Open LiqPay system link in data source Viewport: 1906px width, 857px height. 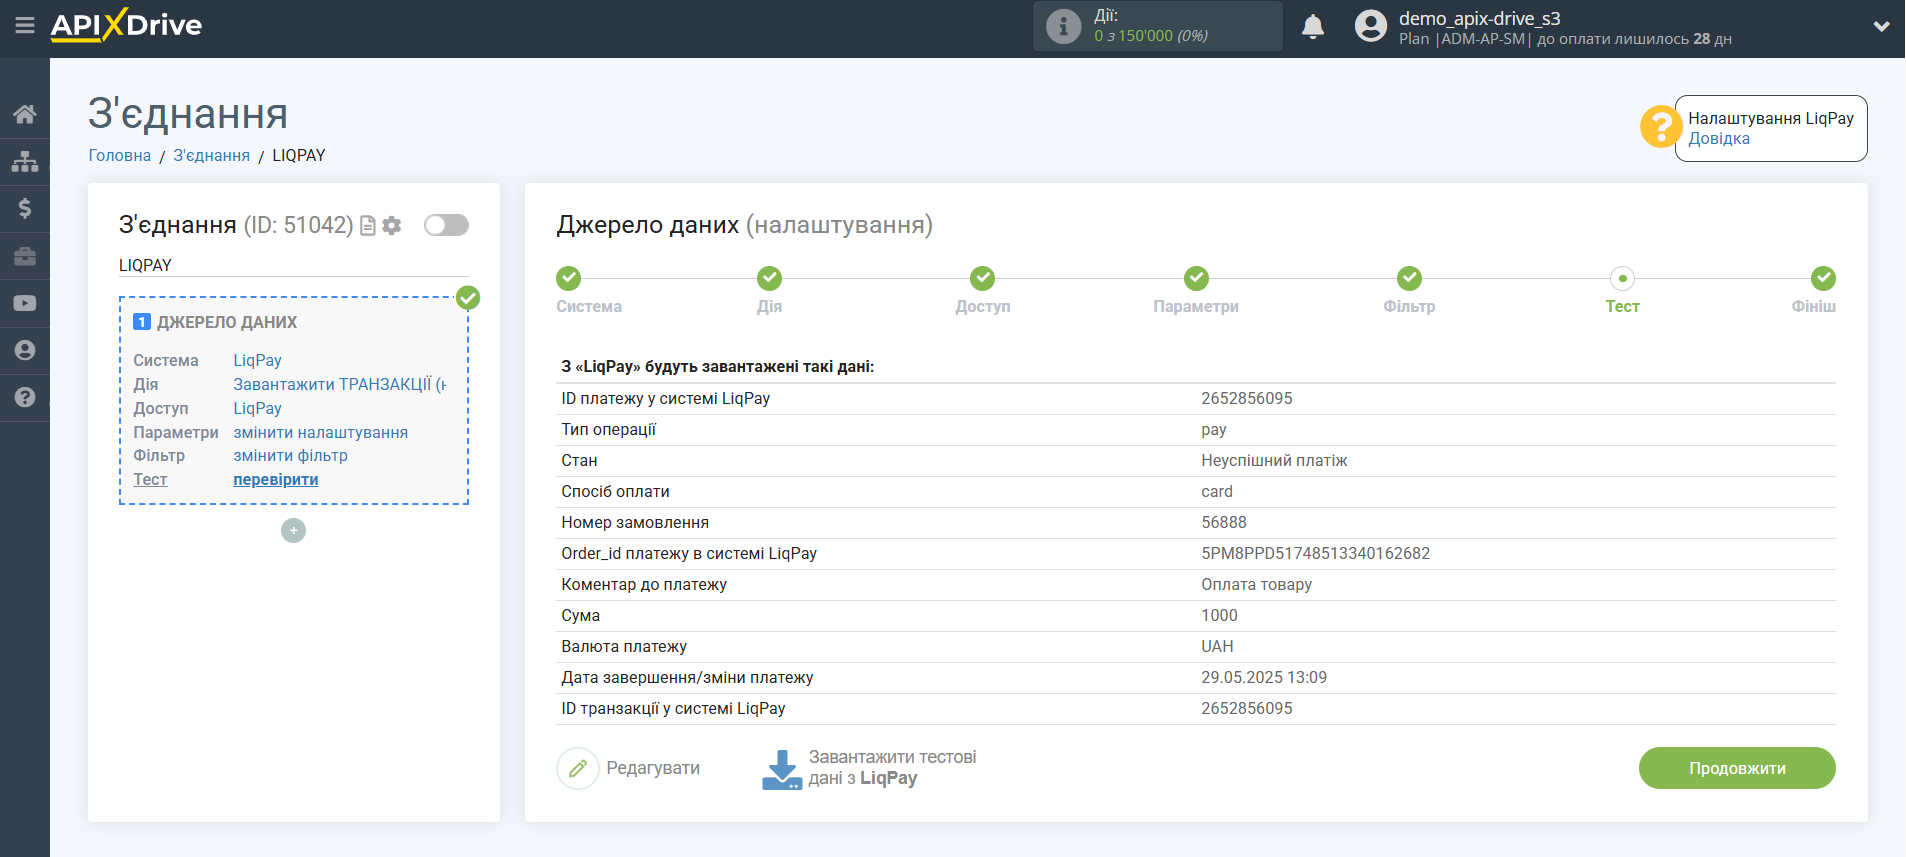tap(258, 360)
